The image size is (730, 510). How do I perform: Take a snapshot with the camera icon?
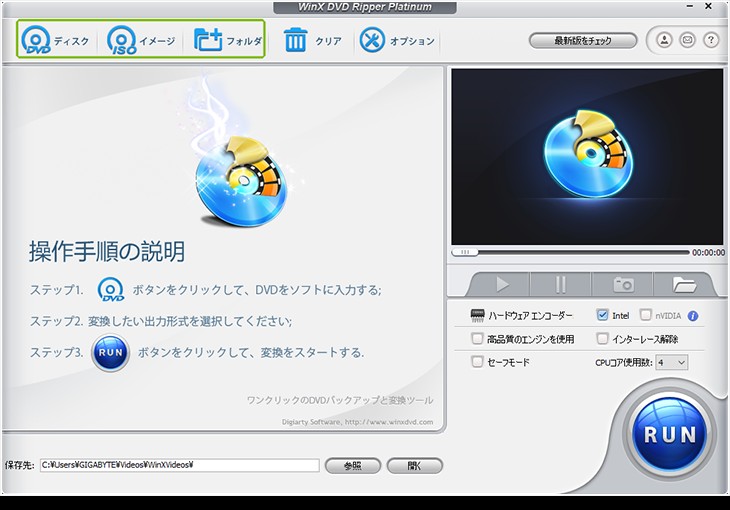[623, 284]
